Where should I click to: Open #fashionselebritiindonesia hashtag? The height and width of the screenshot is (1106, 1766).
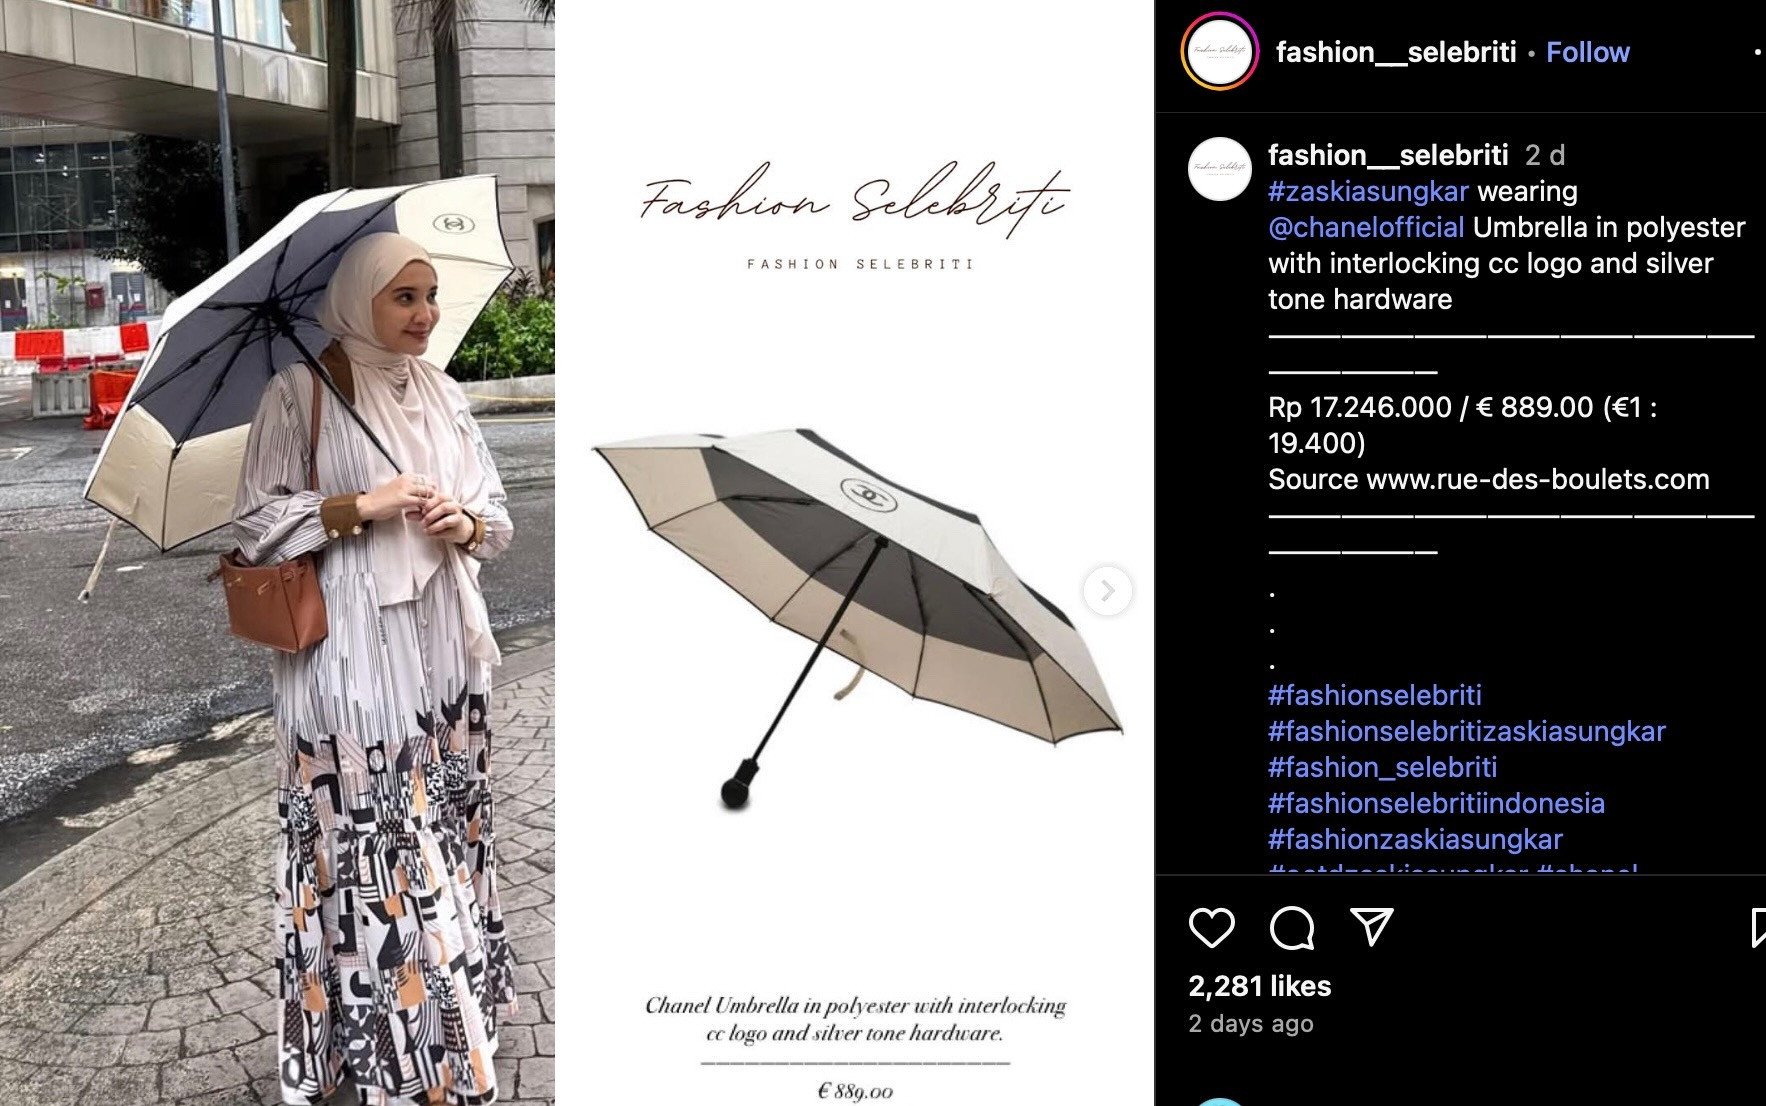[x=1436, y=803]
